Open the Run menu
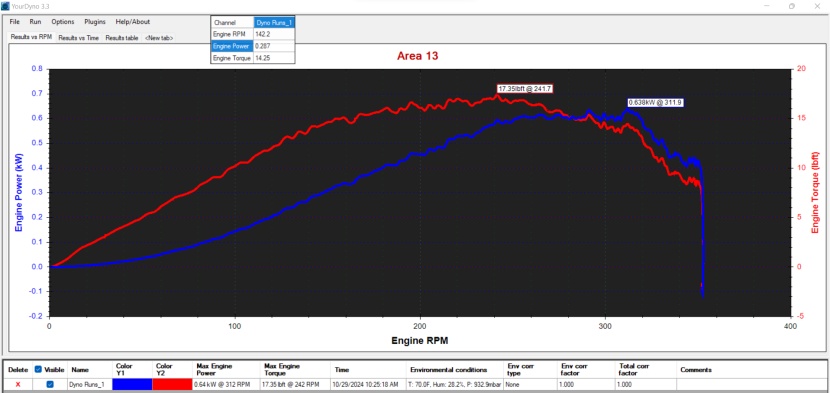Viewport: 830px width, 393px height. pos(35,22)
